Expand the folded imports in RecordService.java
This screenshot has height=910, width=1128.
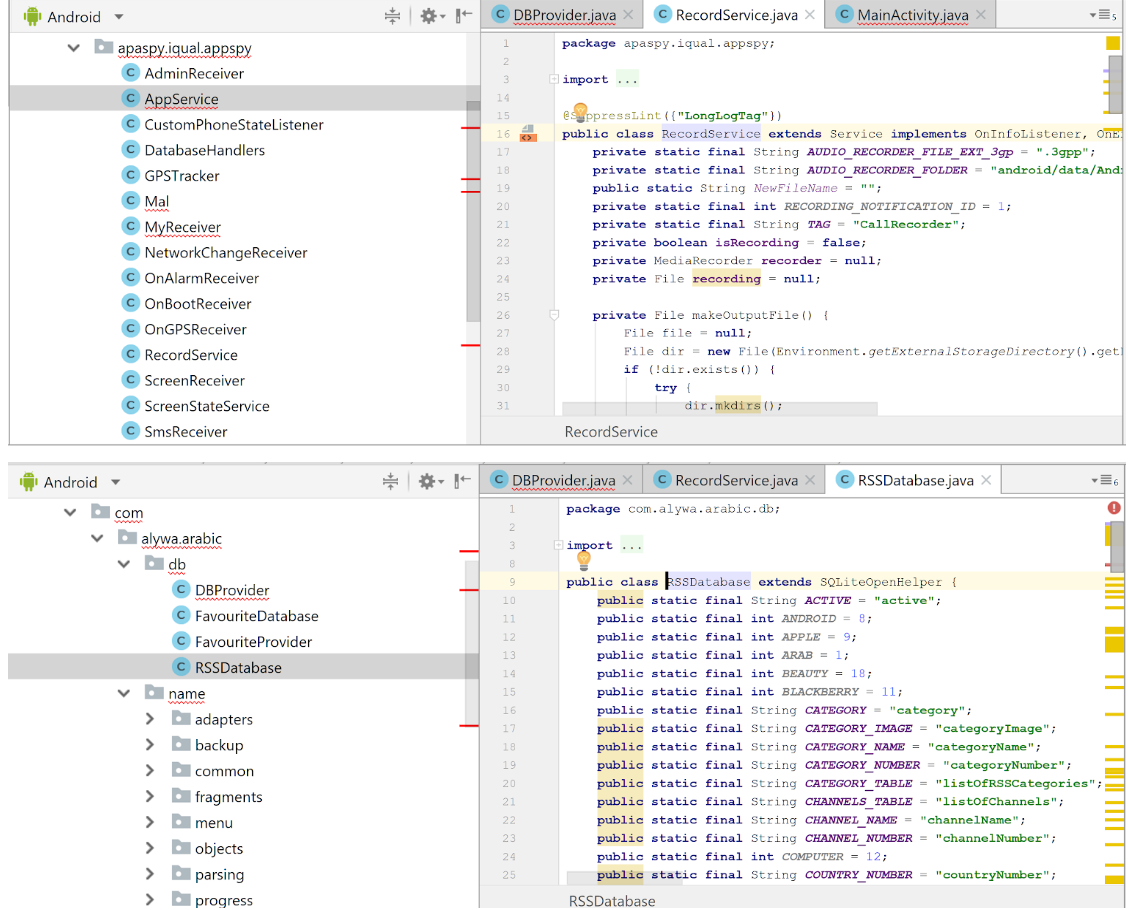[x=554, y=79]
